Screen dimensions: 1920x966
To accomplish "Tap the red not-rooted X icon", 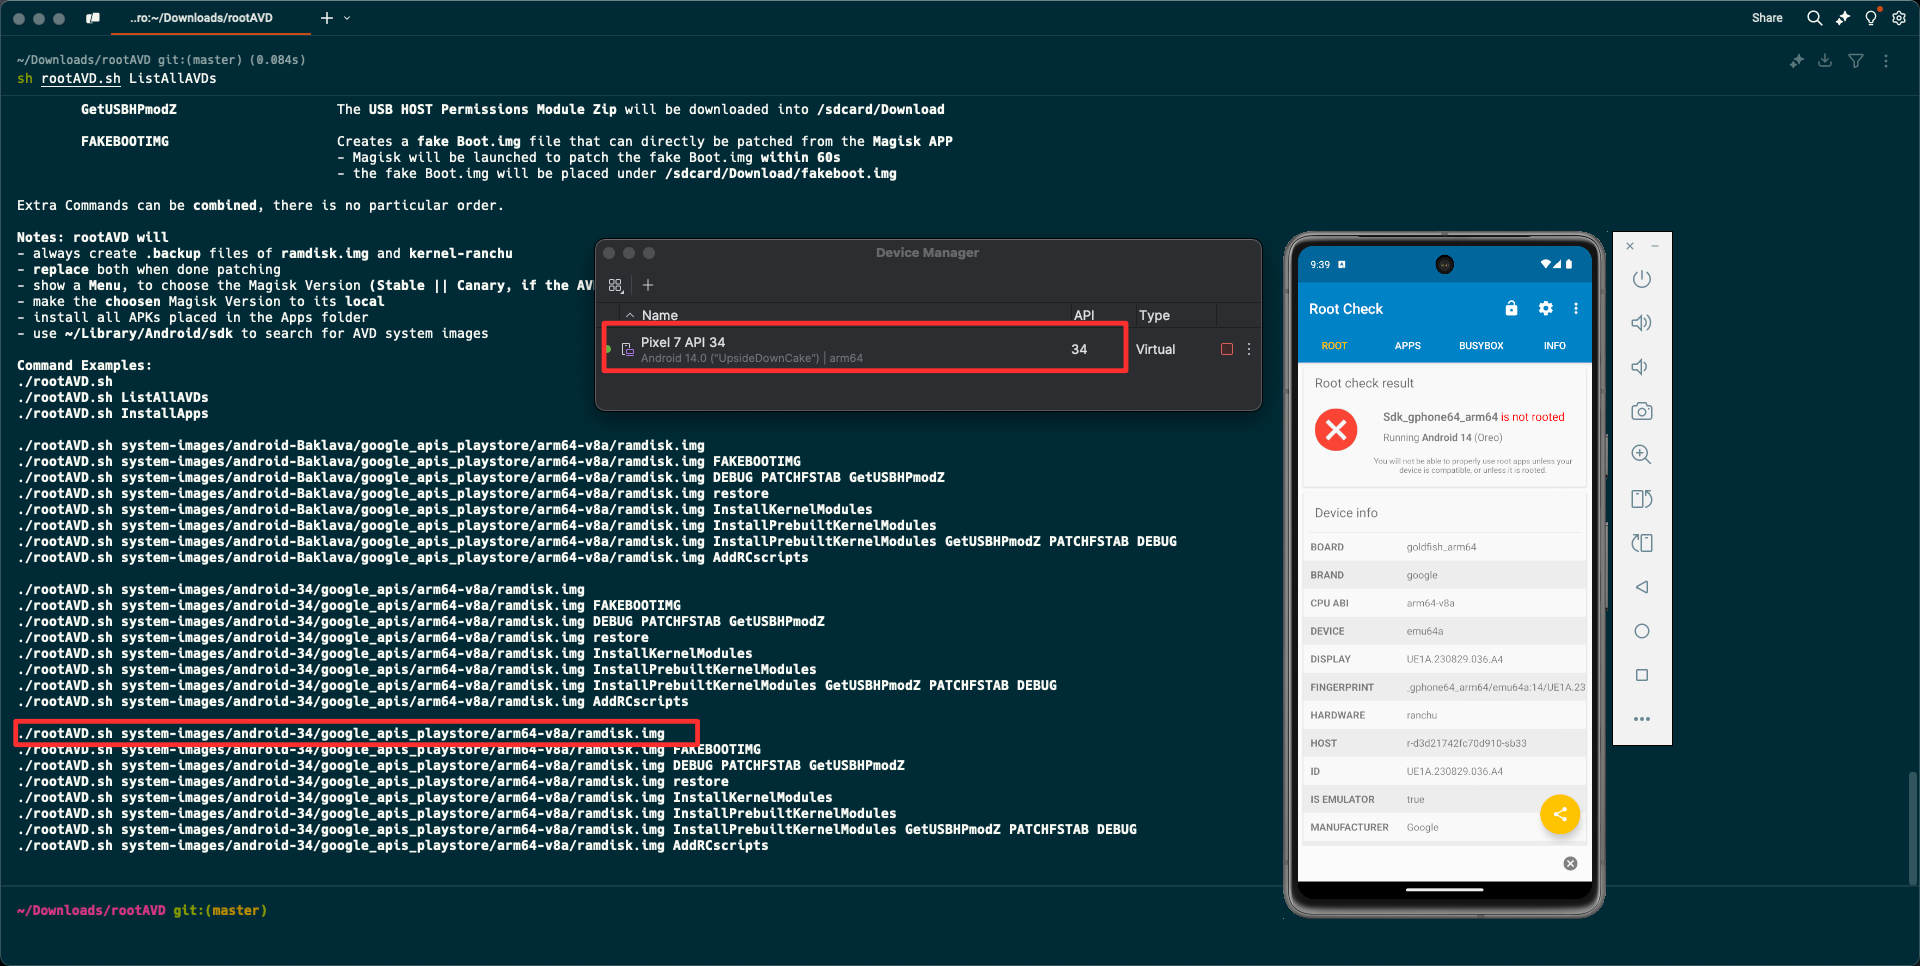I will pyautogui.click(x=1336, y=430).
